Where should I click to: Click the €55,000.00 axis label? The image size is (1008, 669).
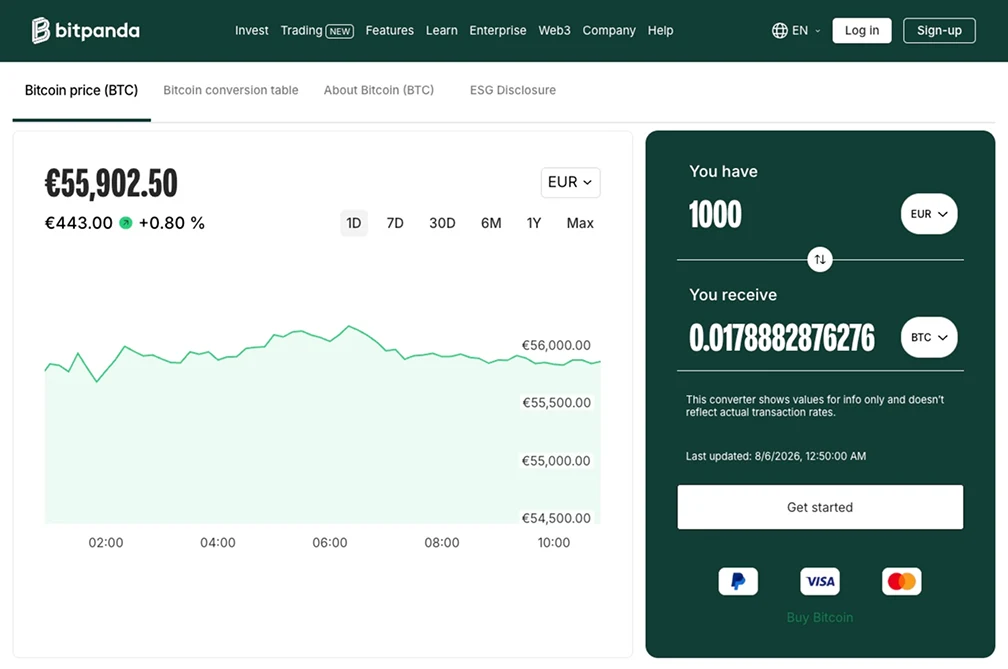[x=556, y=461]
